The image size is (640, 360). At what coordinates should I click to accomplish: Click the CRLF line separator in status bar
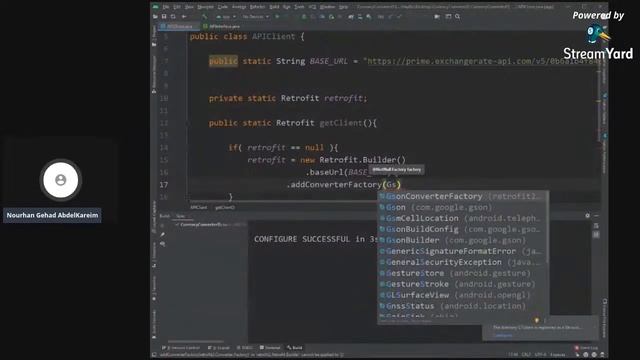tap(526, 355)
